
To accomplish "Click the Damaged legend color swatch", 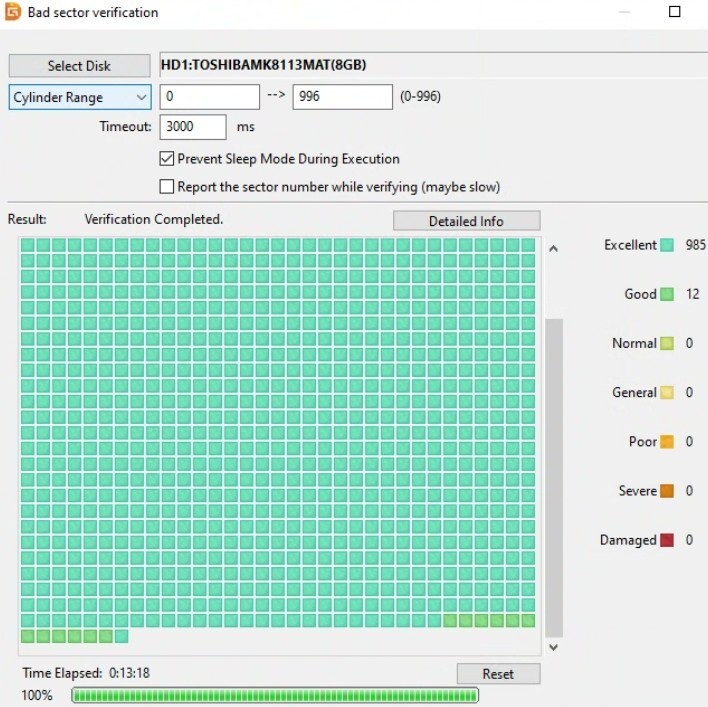I will tap(667, 540).
